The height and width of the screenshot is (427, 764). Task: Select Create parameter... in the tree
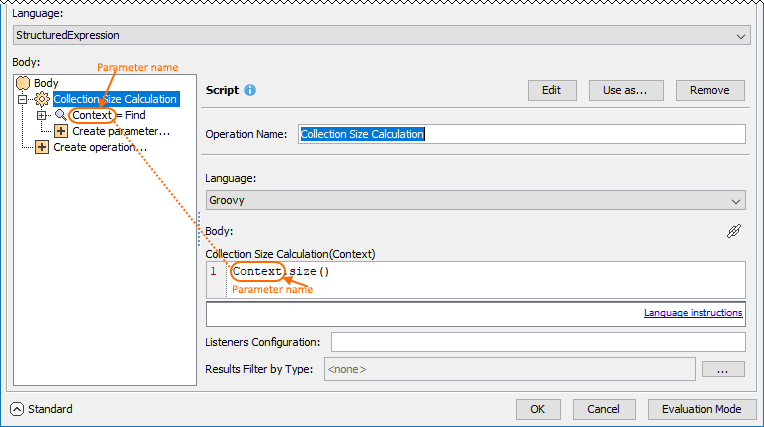[x=121, y=131]
